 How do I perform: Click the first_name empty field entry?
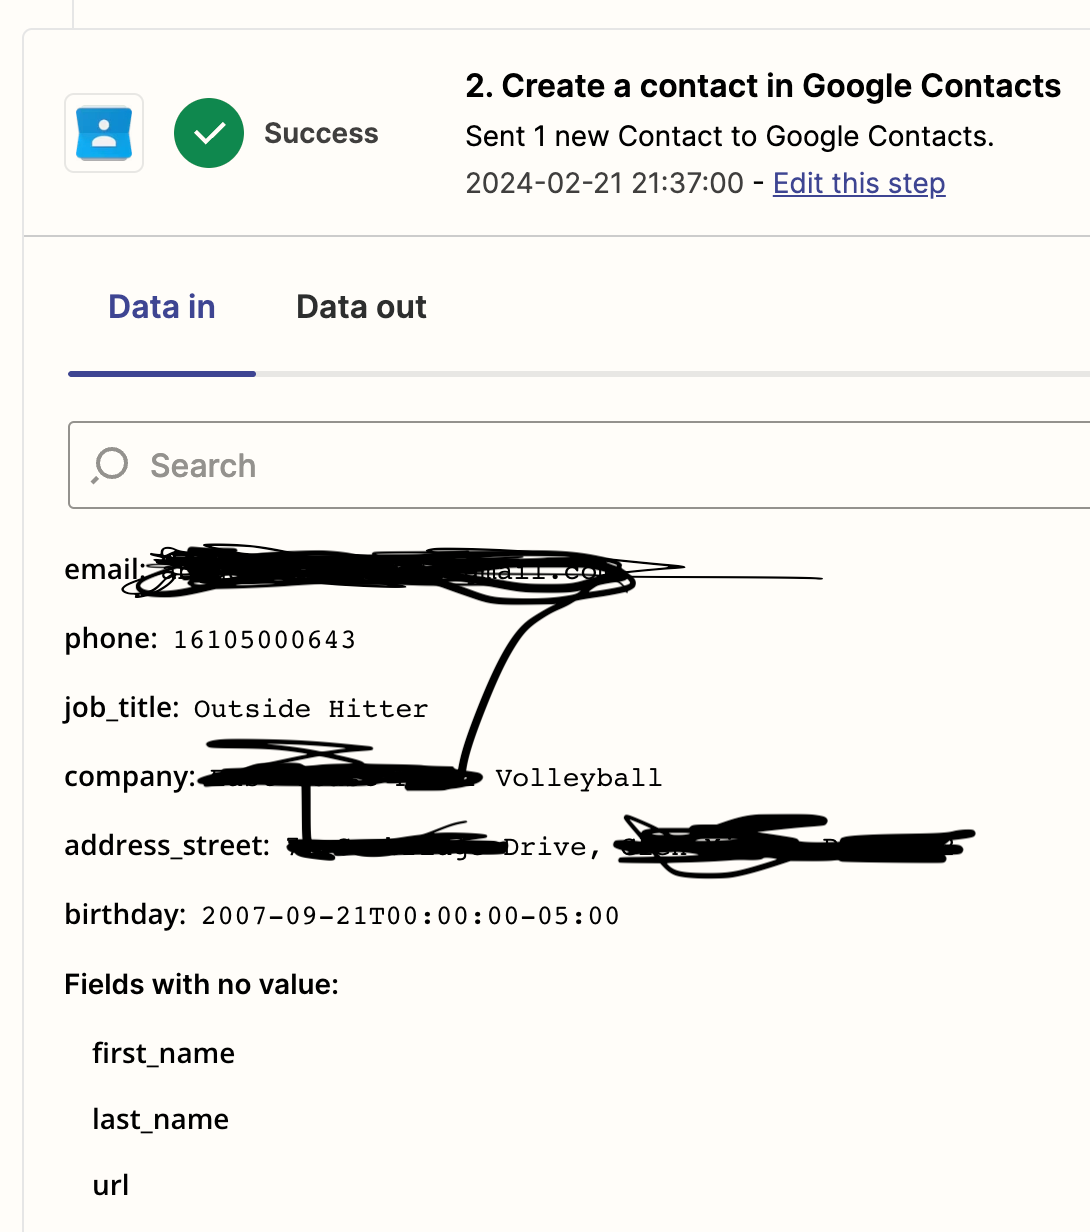(164, 1054)
